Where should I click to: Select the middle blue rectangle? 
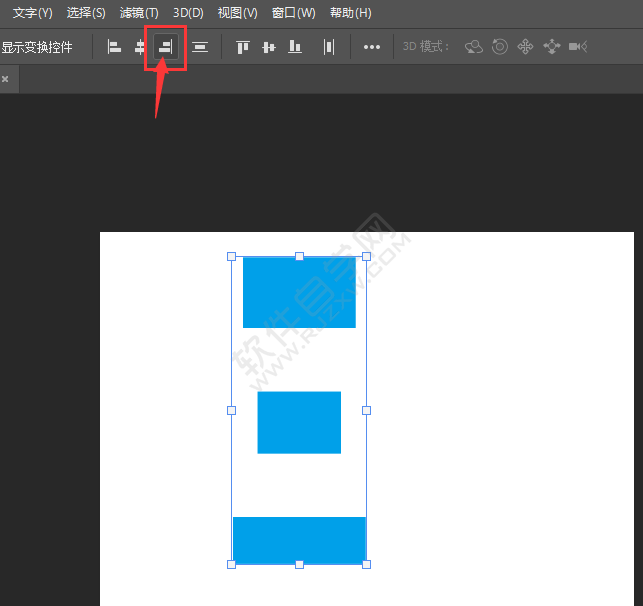point(299,422)
